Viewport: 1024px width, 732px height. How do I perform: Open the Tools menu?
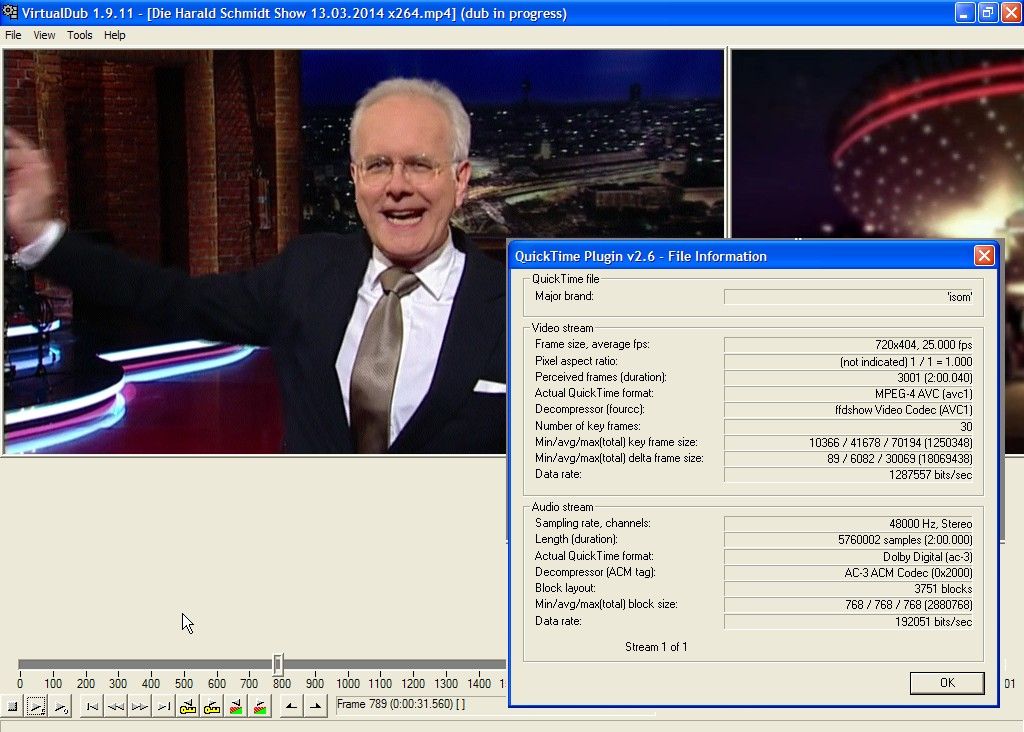(x=80, y=35)
